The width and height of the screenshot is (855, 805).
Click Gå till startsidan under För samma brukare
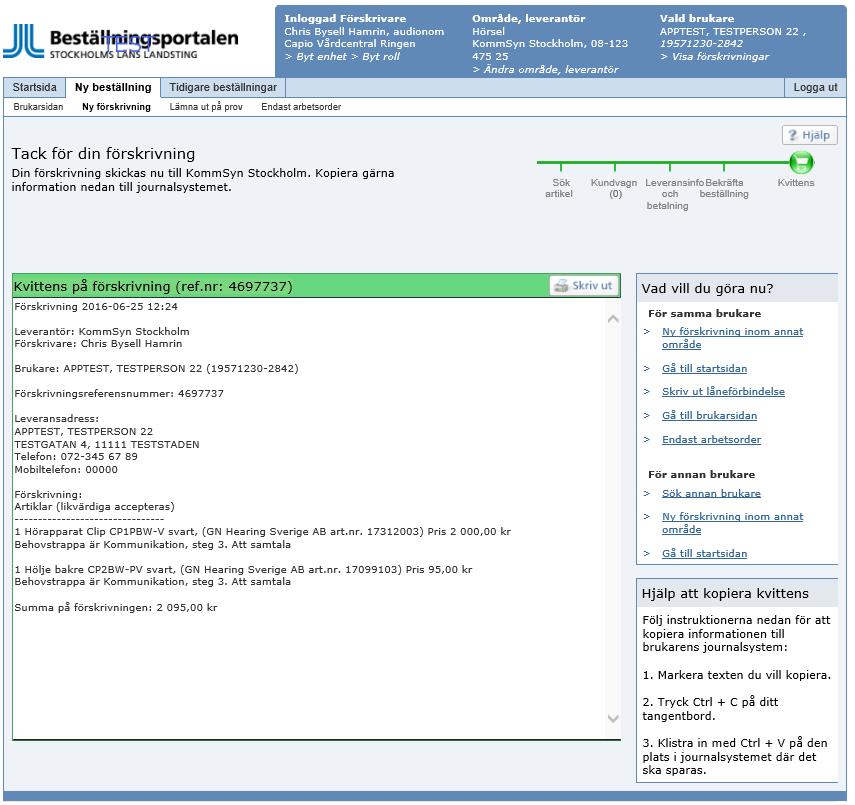coord(704,368)
